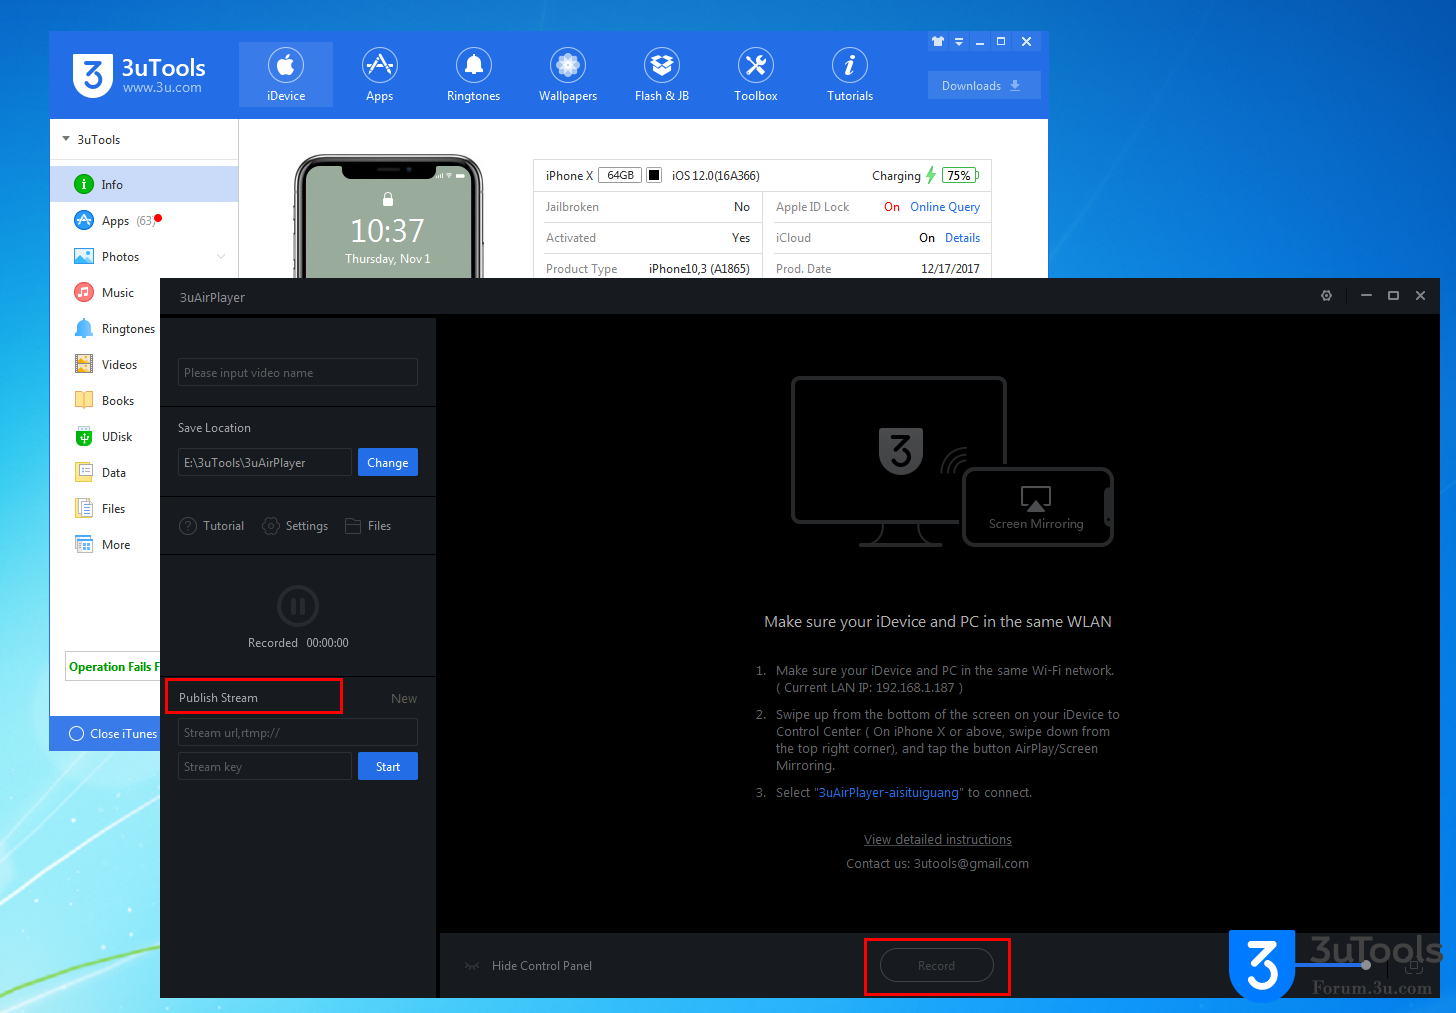Open the 3uTools title bar dropdown menu
The image size is (1456, 1013).
coord(959,41)
